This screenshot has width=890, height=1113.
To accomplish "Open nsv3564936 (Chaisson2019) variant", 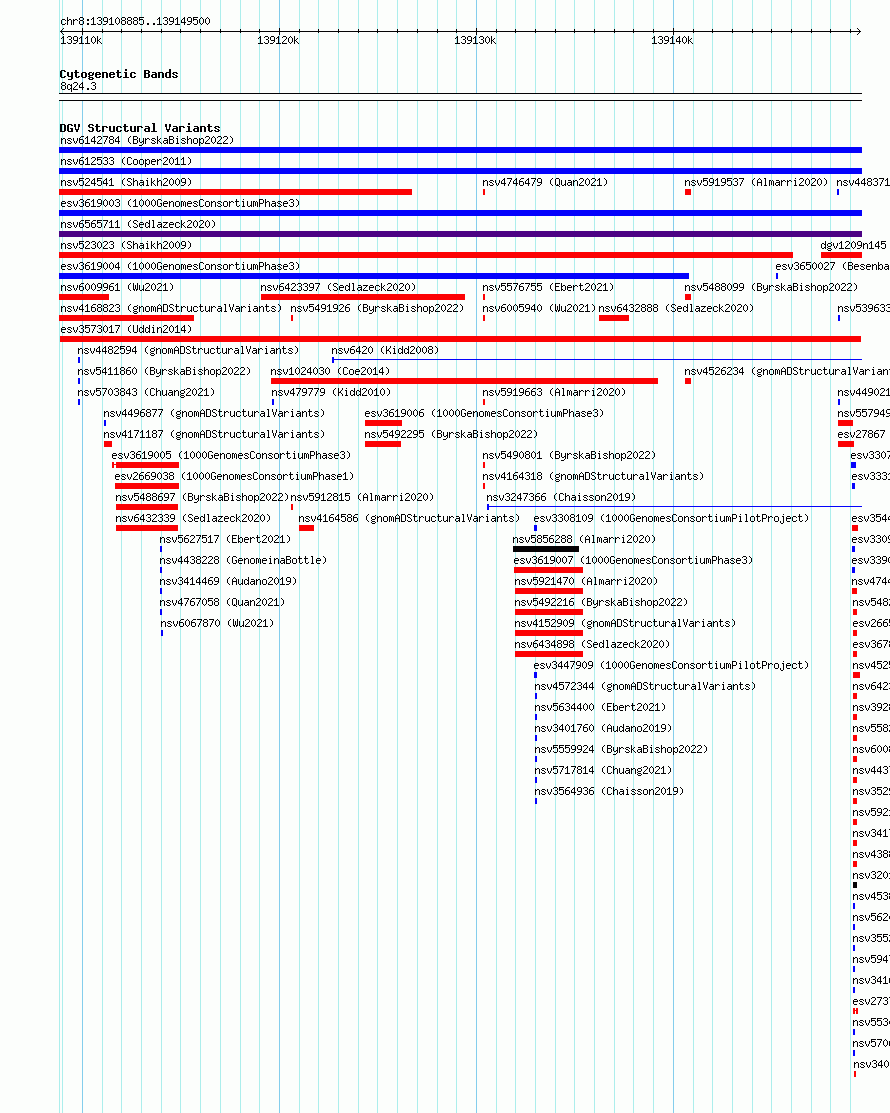I will [x=609, y=791].
